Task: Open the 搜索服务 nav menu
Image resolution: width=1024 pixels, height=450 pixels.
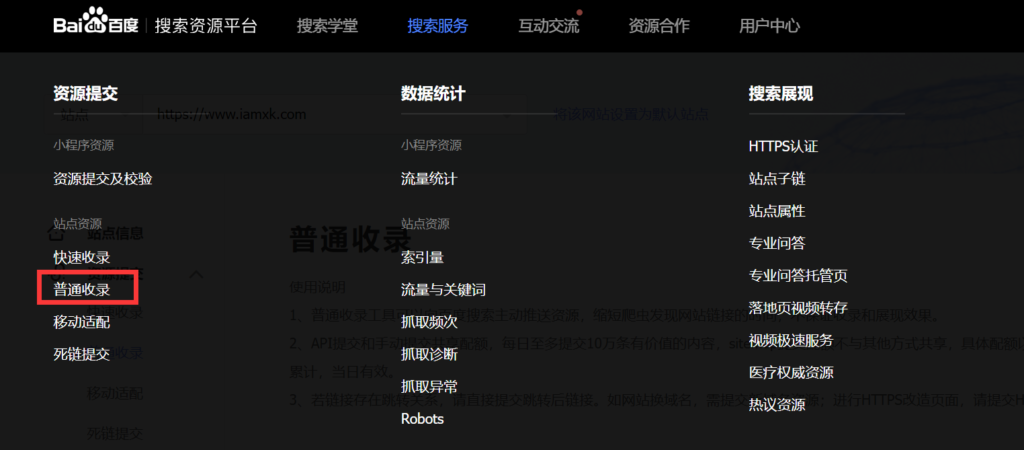Action: (437, 26)
